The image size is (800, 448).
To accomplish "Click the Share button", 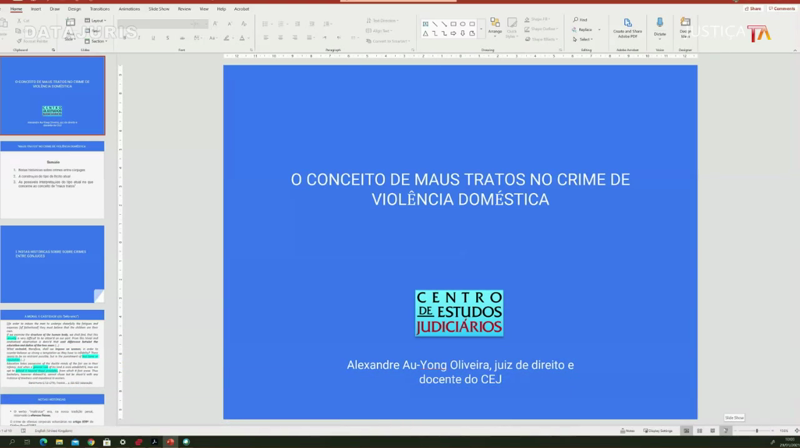I will 752,8.
